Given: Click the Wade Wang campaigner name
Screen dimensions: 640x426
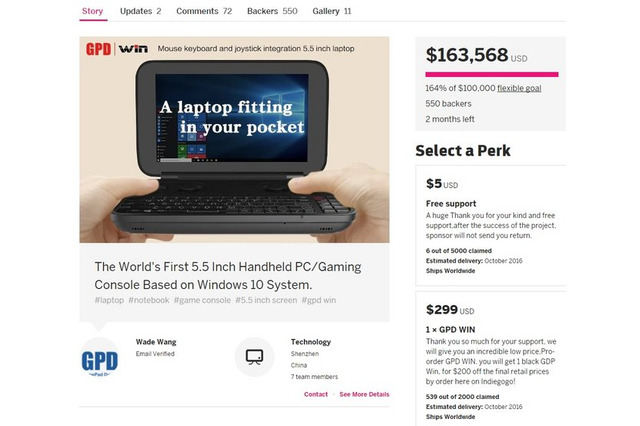Looking at the screenshot, I should (155, 342).
